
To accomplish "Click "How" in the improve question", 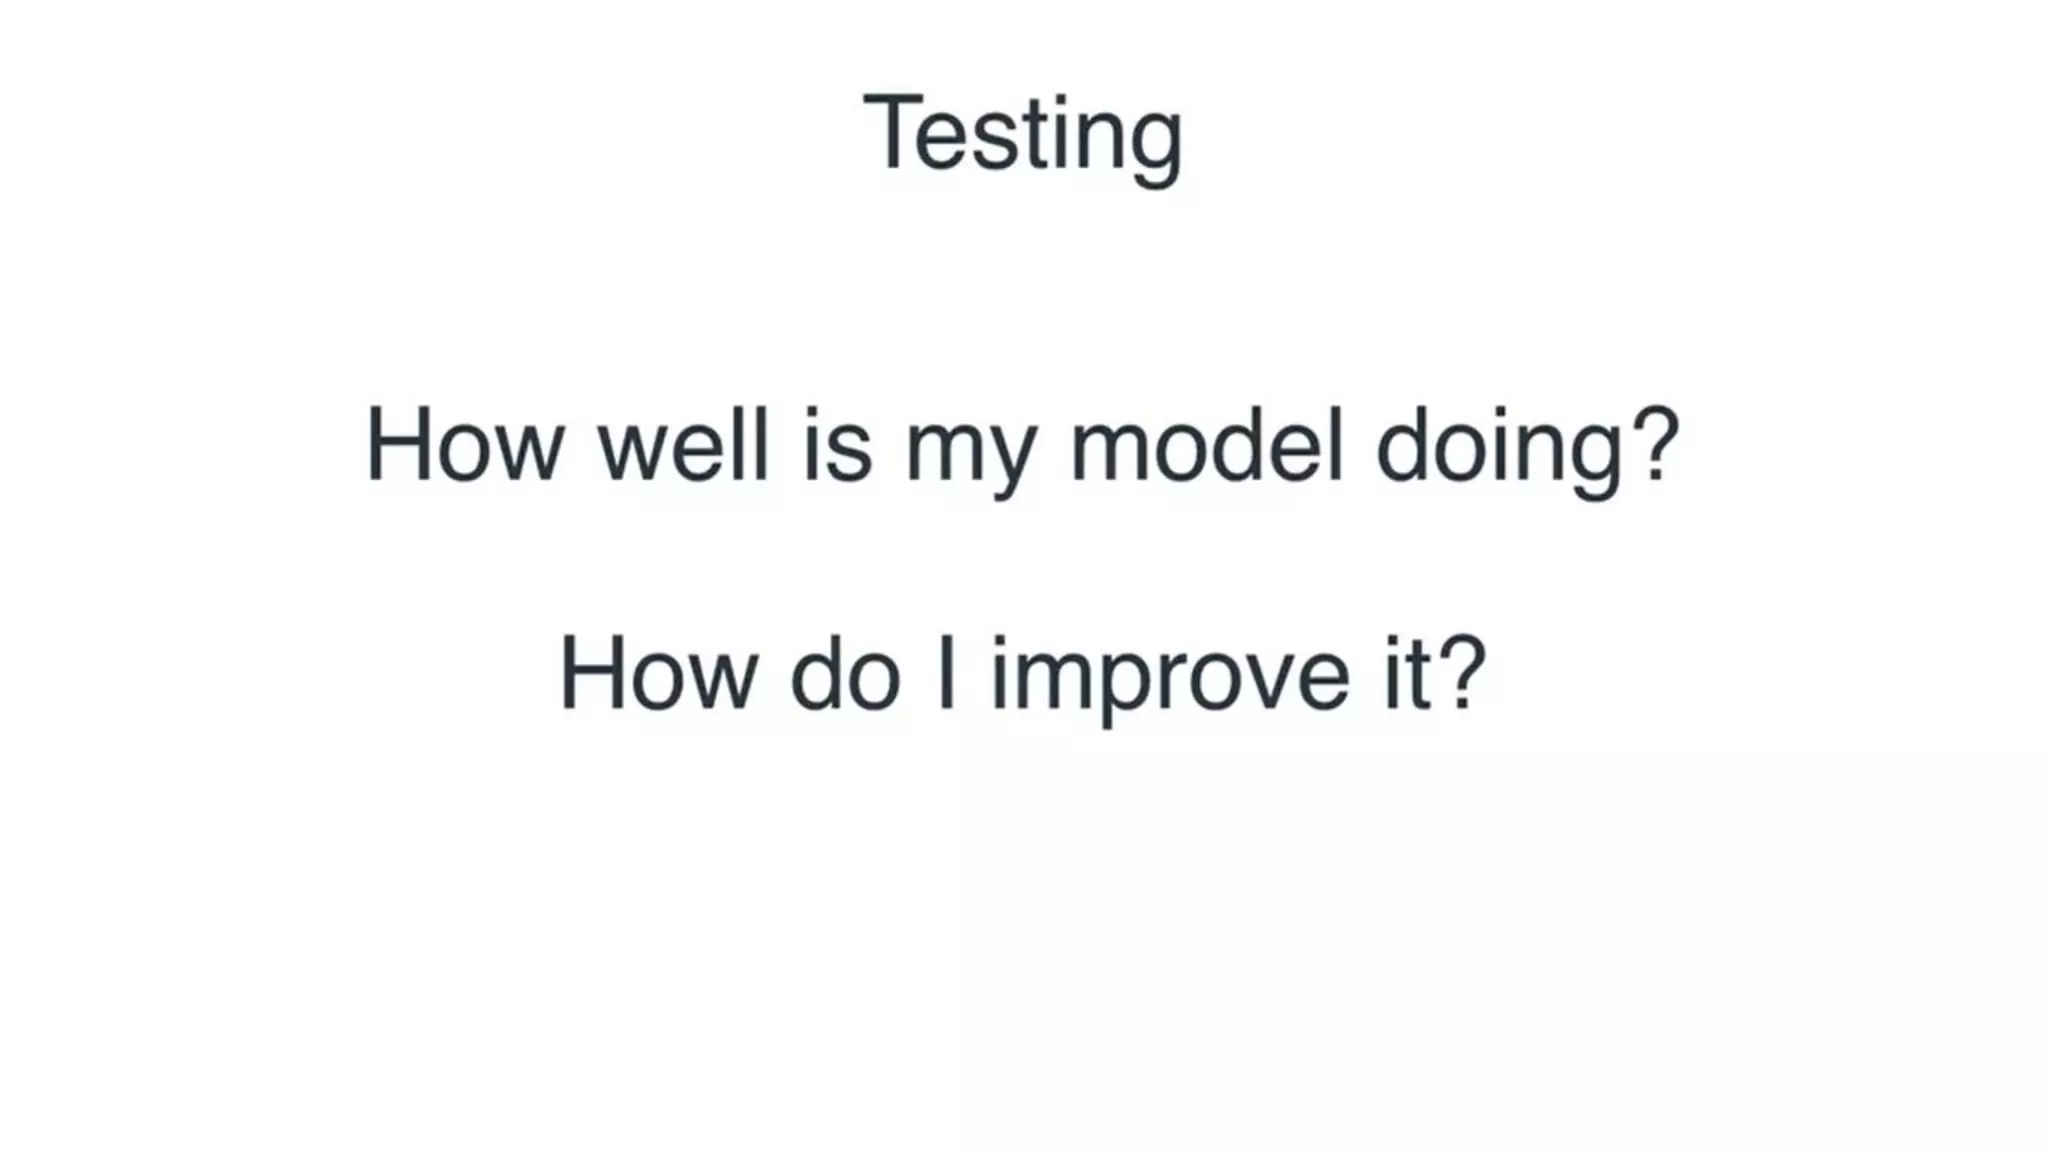I will click(x=658, y=675).
